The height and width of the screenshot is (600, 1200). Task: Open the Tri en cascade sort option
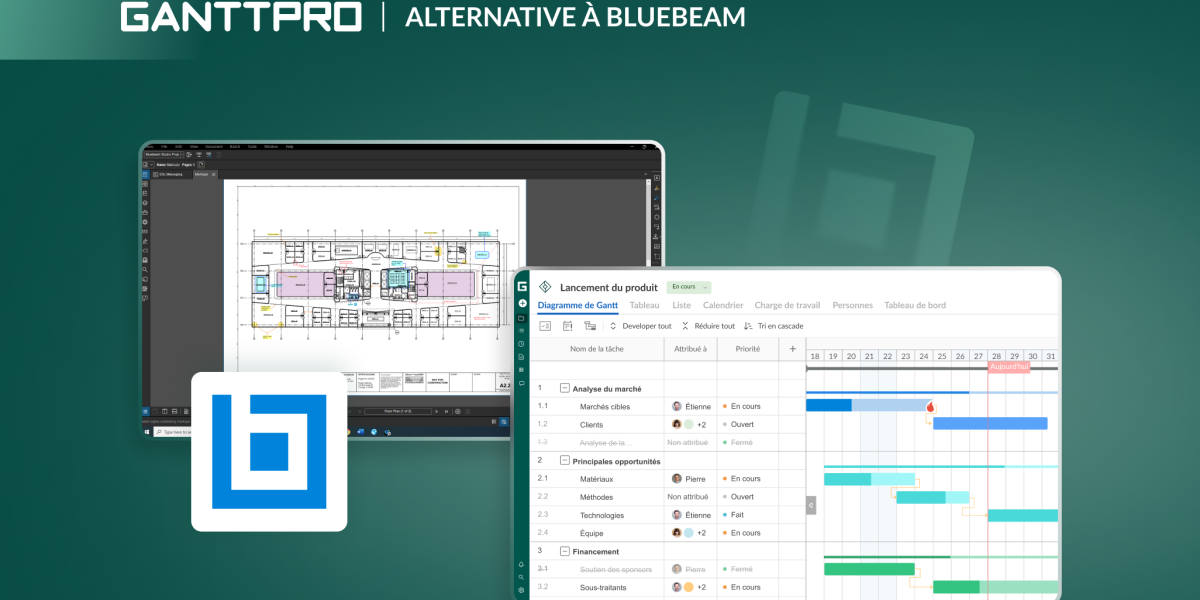click(774, 326)
